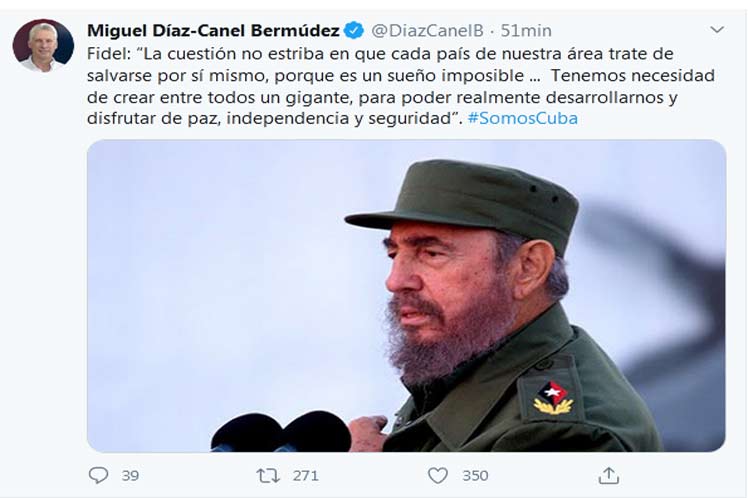748x498 pixels.
Task: Open Miguel Díaz-Canel Bermúdez display name
Action: click(x=213, y=31)
